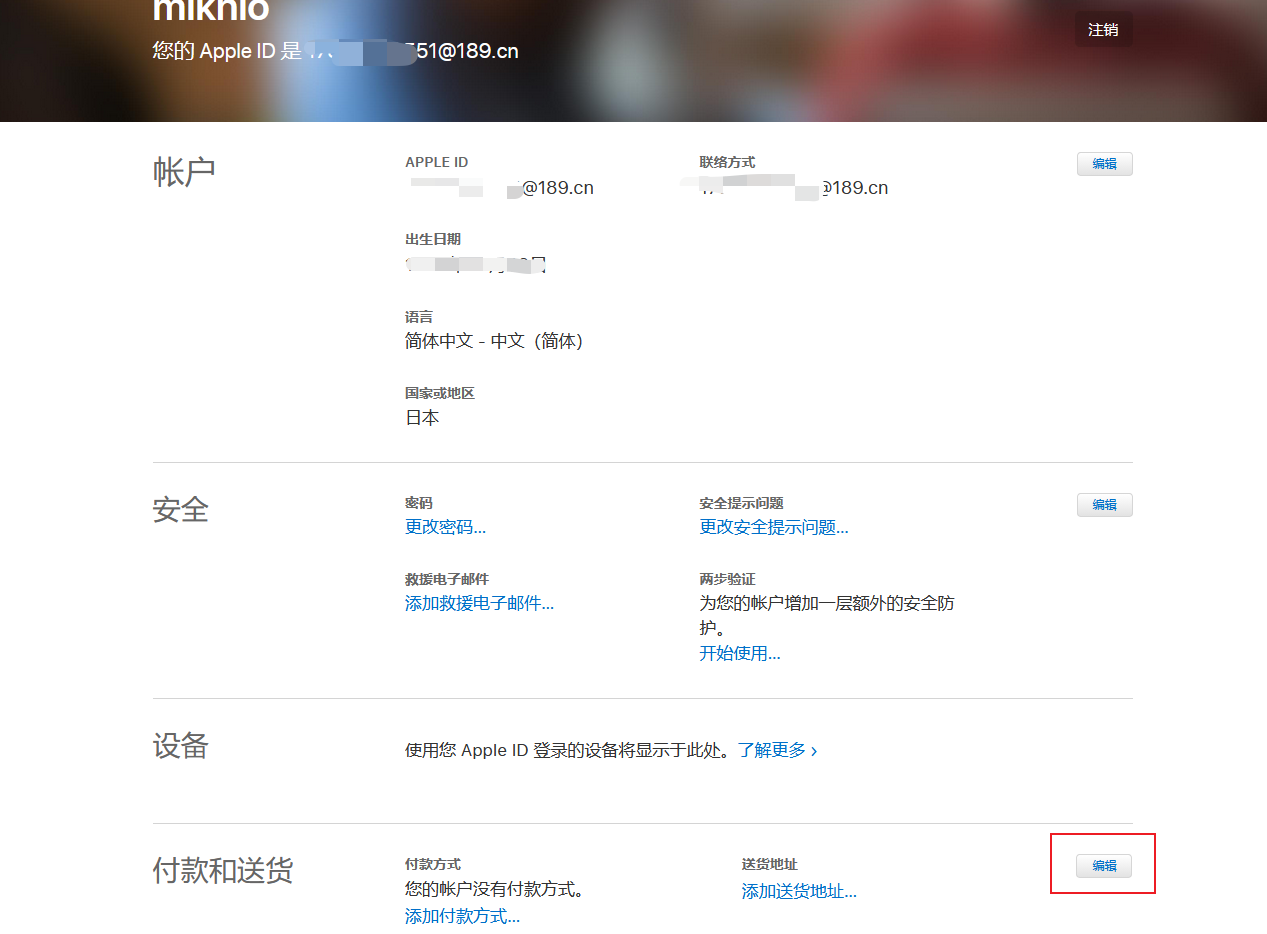Click the miknio username in the header

pyautogui.click(x=211, y=10)
